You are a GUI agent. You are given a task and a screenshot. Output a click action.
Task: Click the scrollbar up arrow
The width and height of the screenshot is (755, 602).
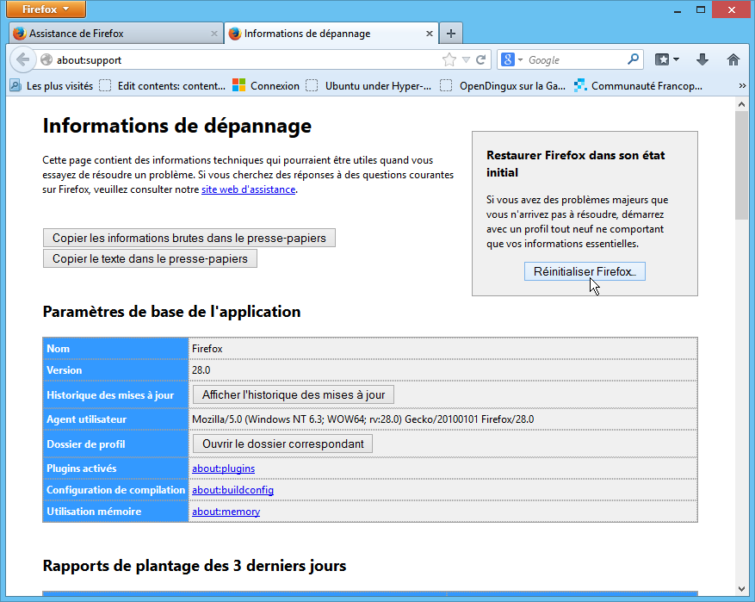tap(741, 104)
